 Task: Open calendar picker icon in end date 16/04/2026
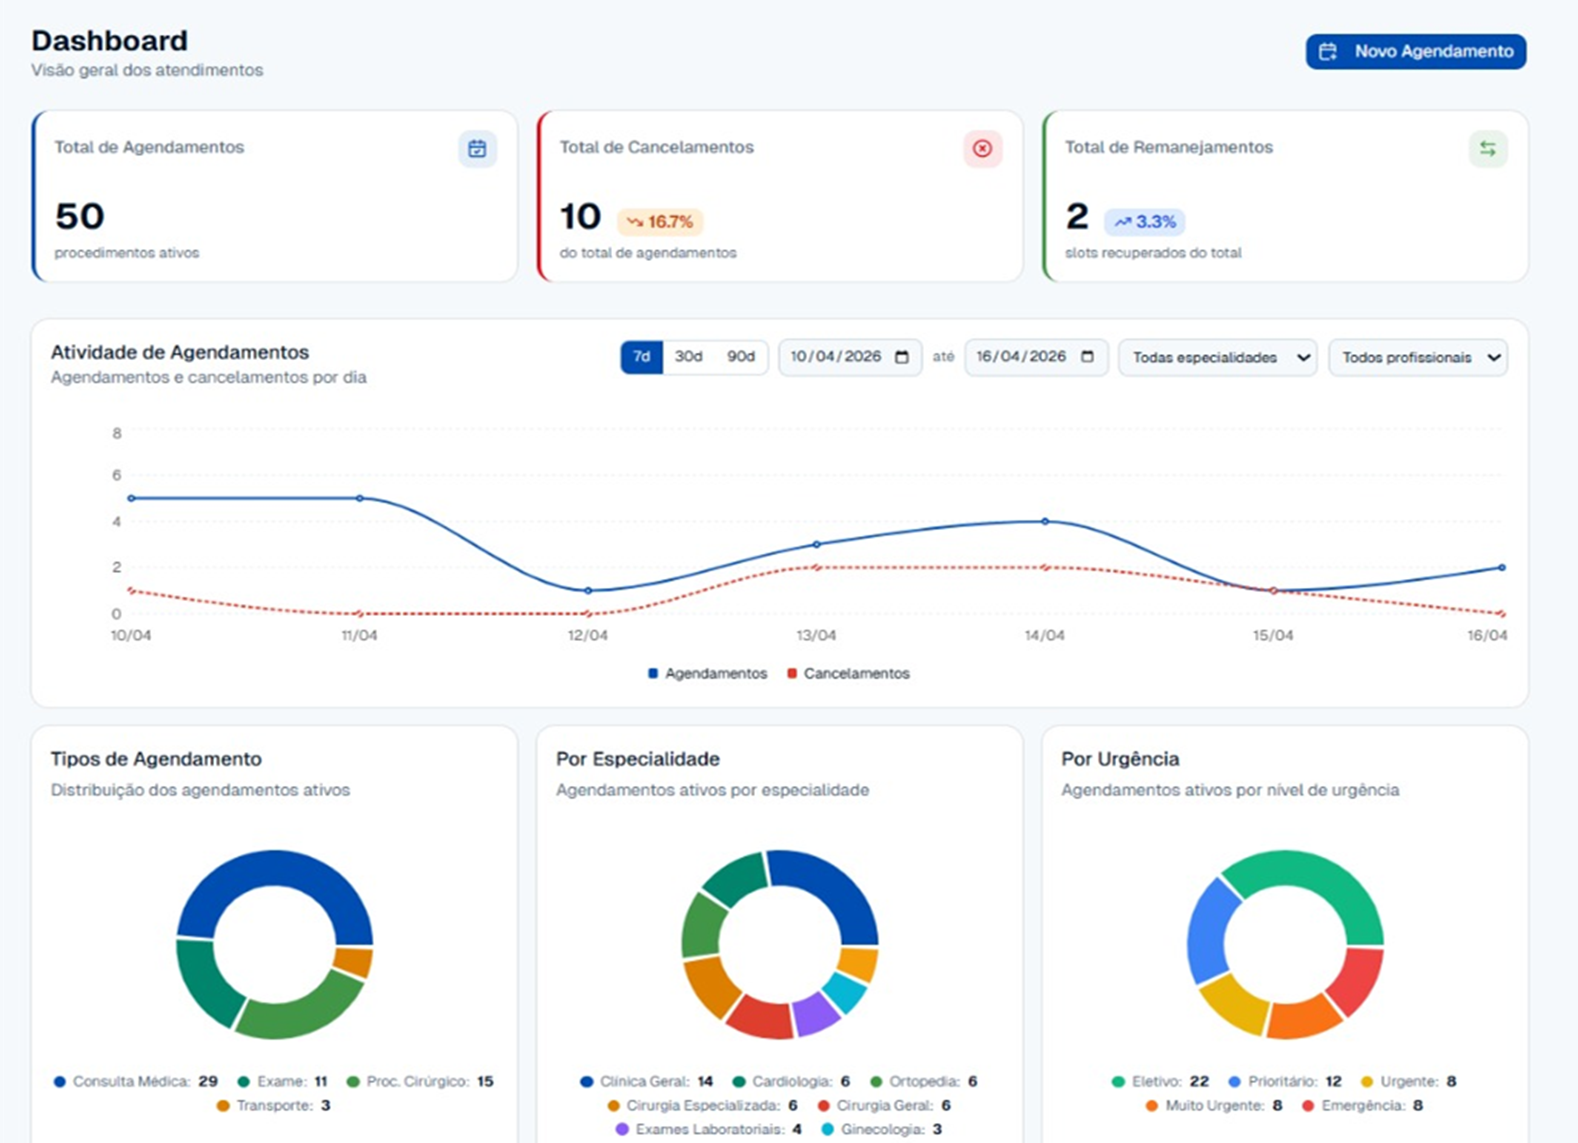tap(1087, 357)
